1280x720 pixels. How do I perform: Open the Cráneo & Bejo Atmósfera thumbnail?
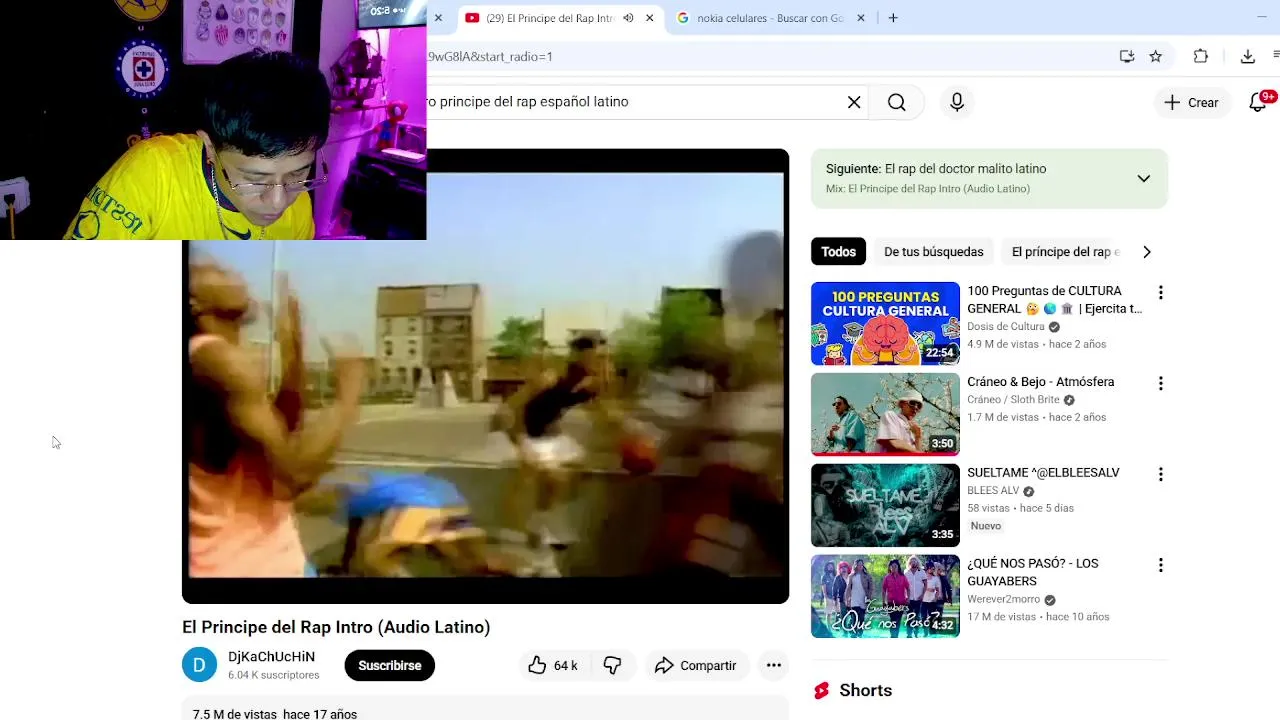[885, 415]
